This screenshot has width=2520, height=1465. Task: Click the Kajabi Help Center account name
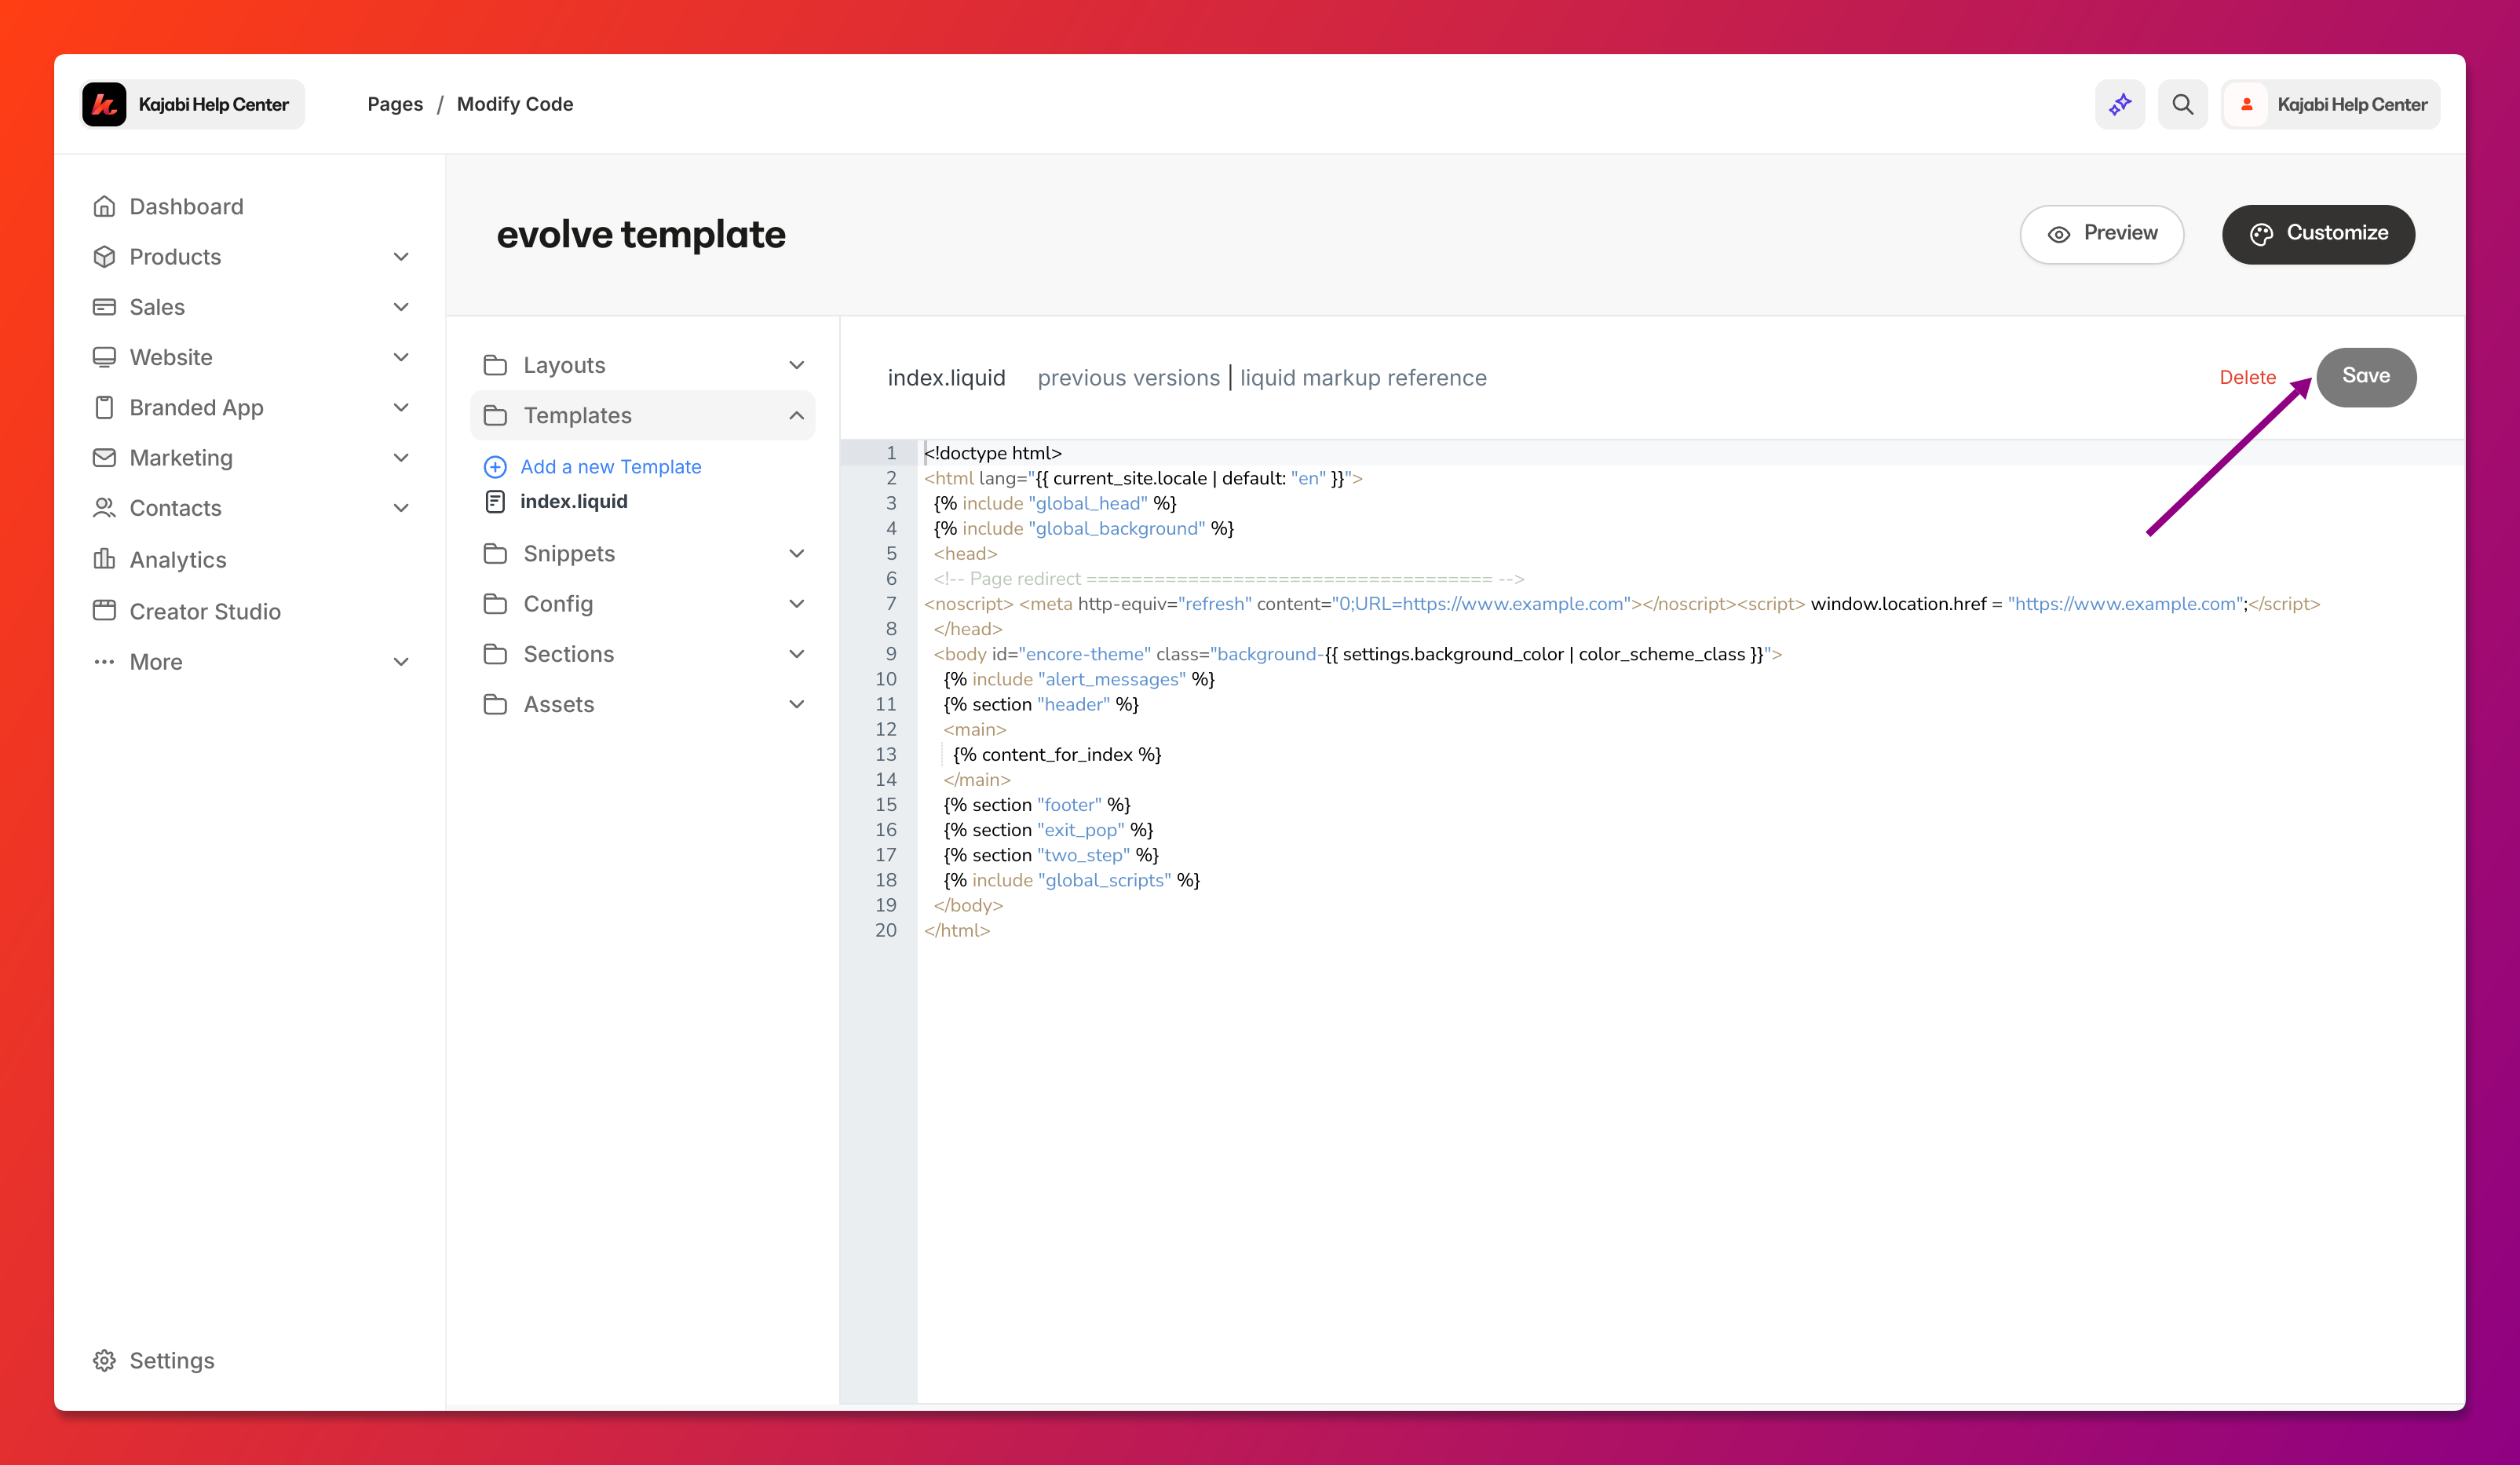point(2352,104)
